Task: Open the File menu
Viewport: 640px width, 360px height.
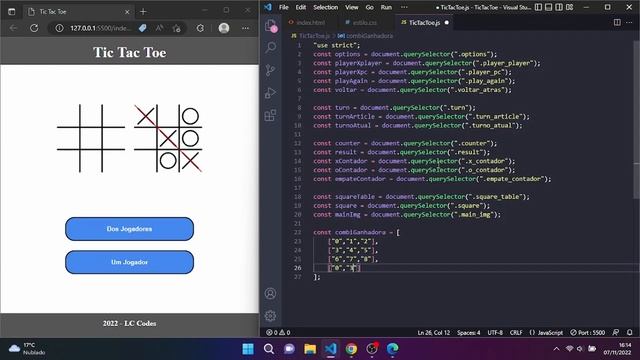Action: click(284, 7)
